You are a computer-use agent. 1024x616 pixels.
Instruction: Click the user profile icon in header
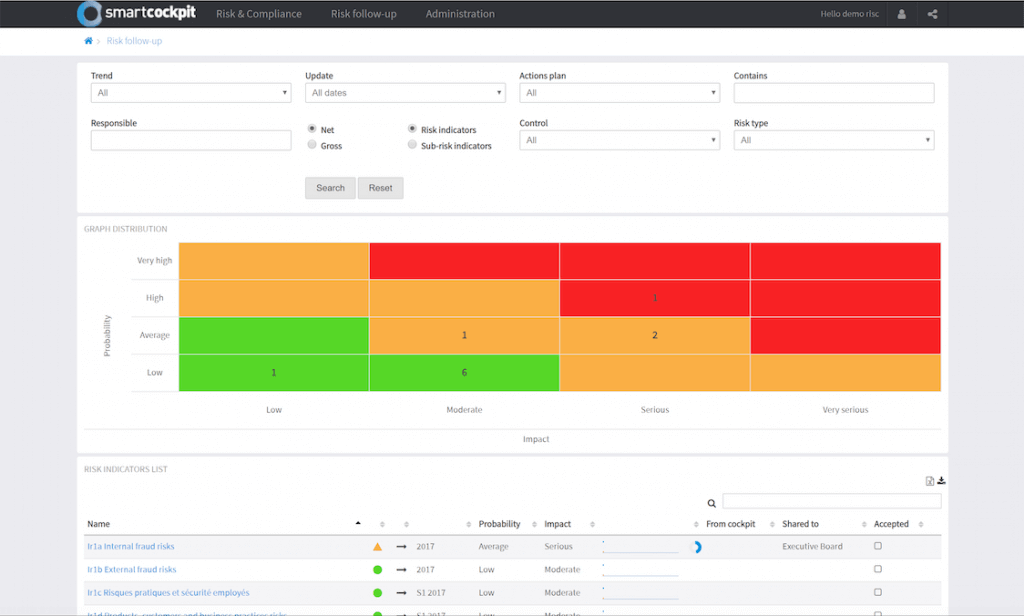click(x=902, y=14)
